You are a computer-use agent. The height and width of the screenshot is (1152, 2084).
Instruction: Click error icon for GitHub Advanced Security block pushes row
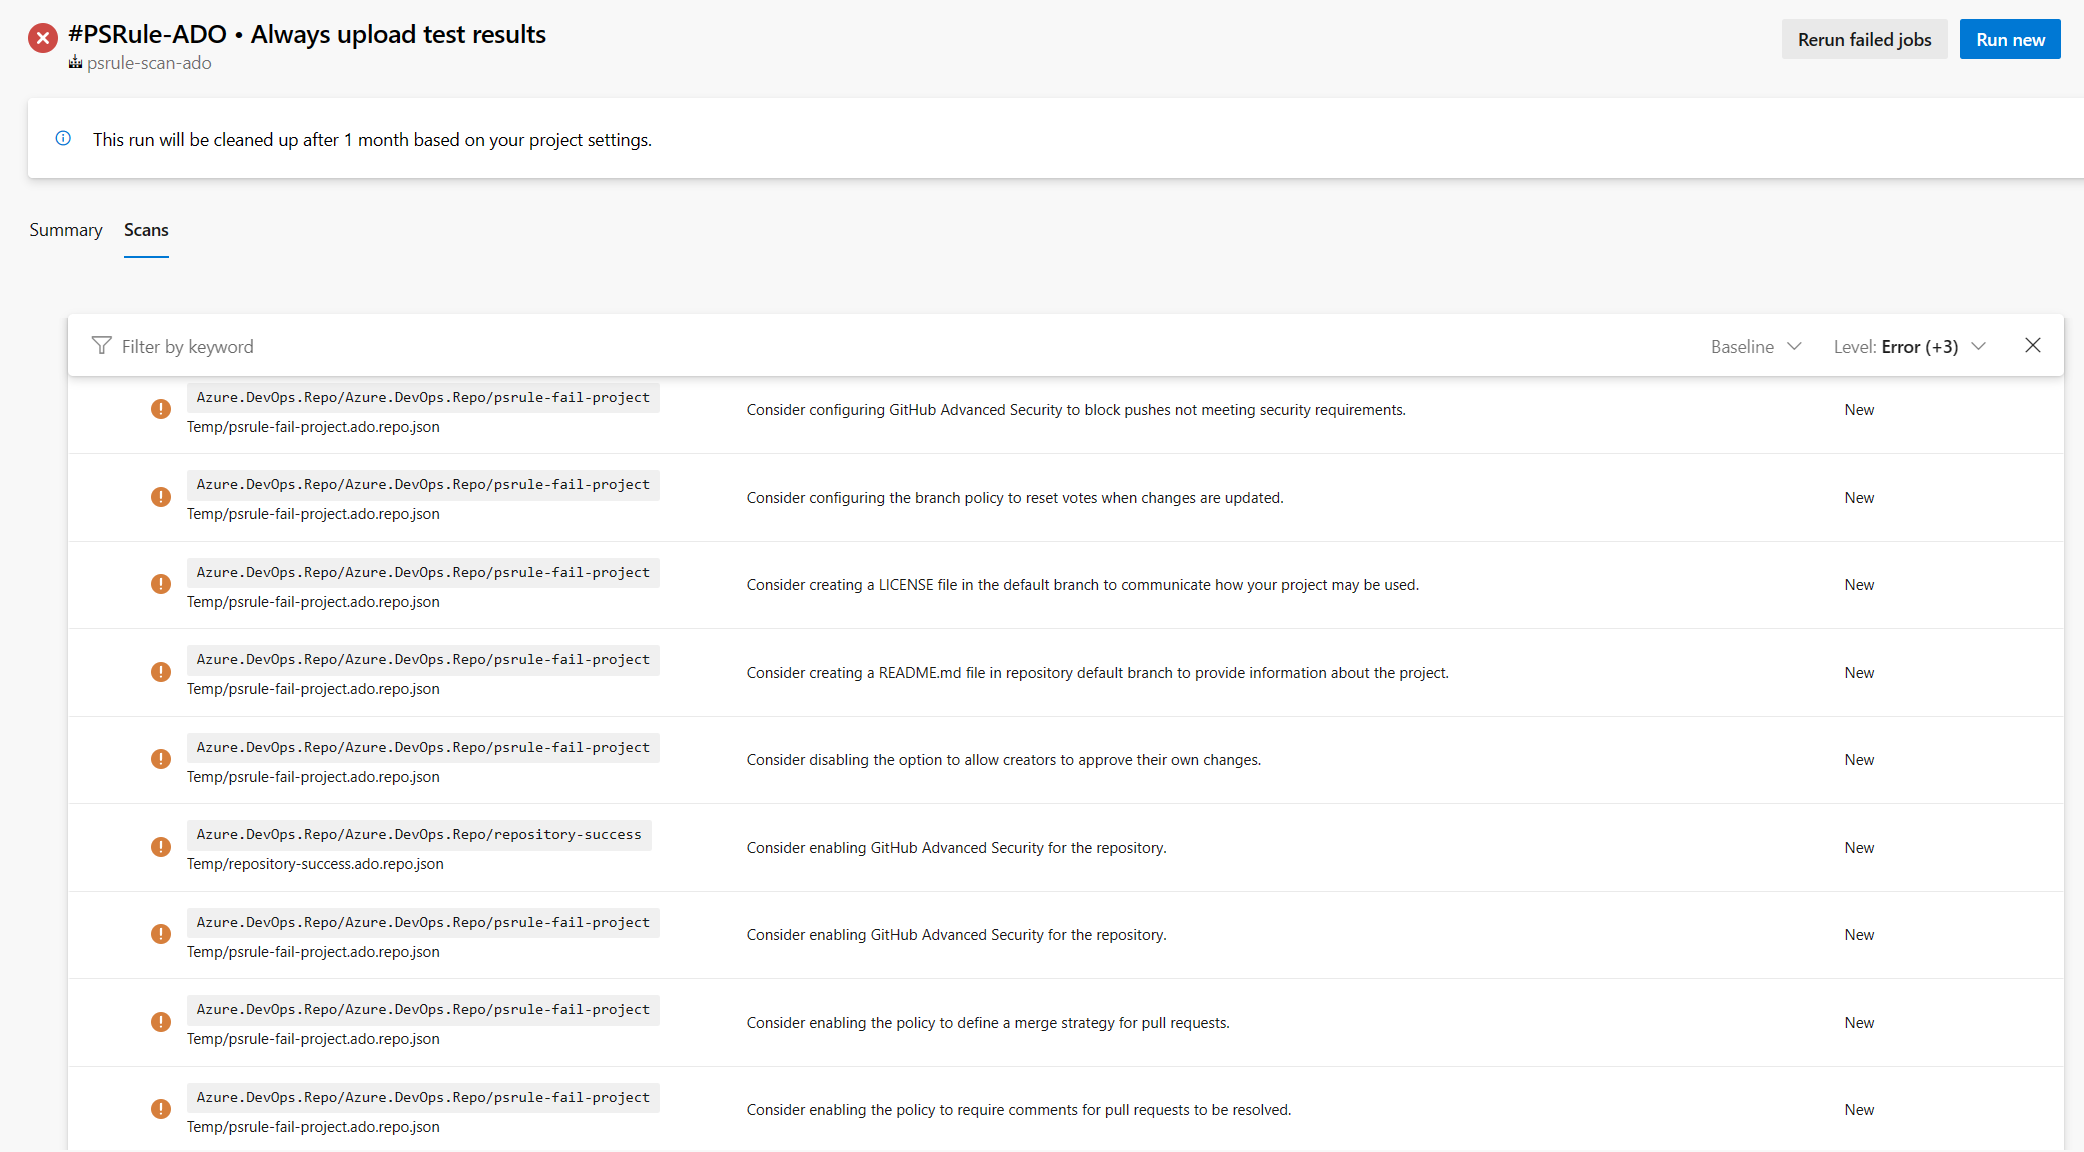pos(160,409)
